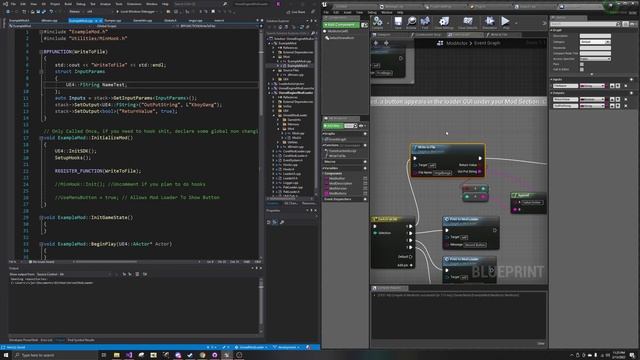Toggle visibility eye for ModButtons variable
The width and height of the screenshot is (640, 360).
coord(365,193)
